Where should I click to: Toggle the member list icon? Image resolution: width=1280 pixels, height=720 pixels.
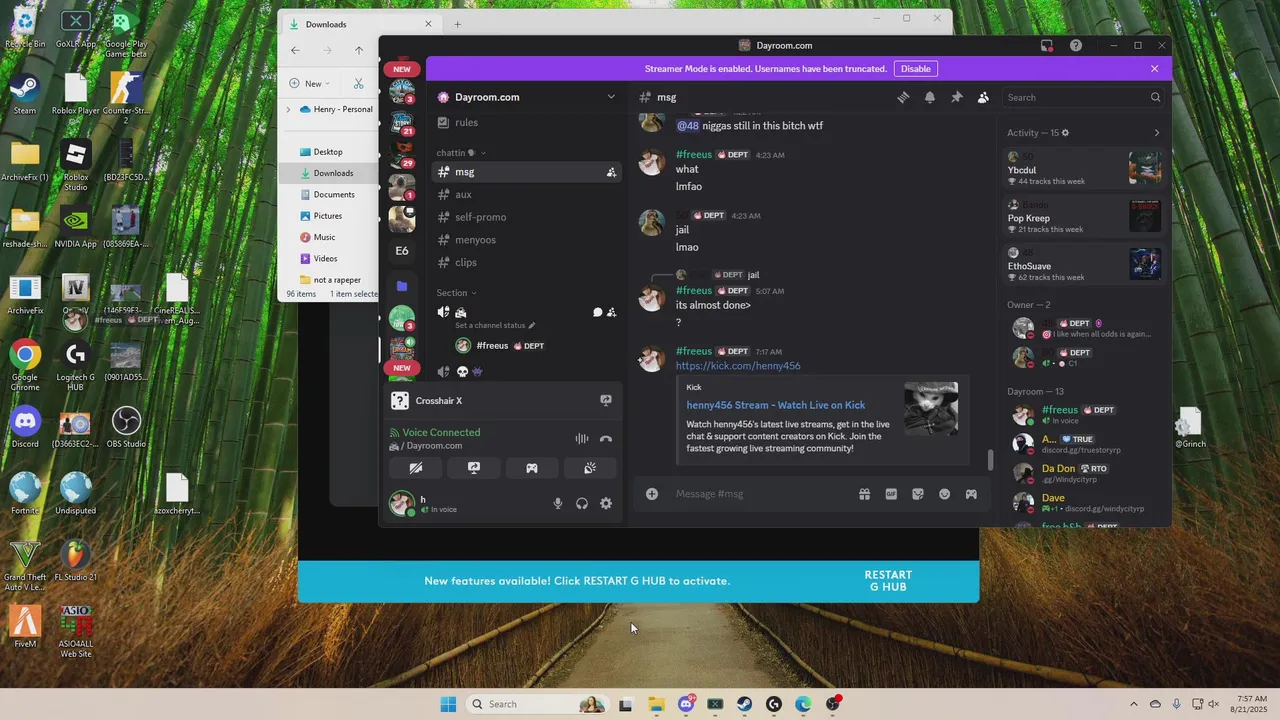click(983, 97)
